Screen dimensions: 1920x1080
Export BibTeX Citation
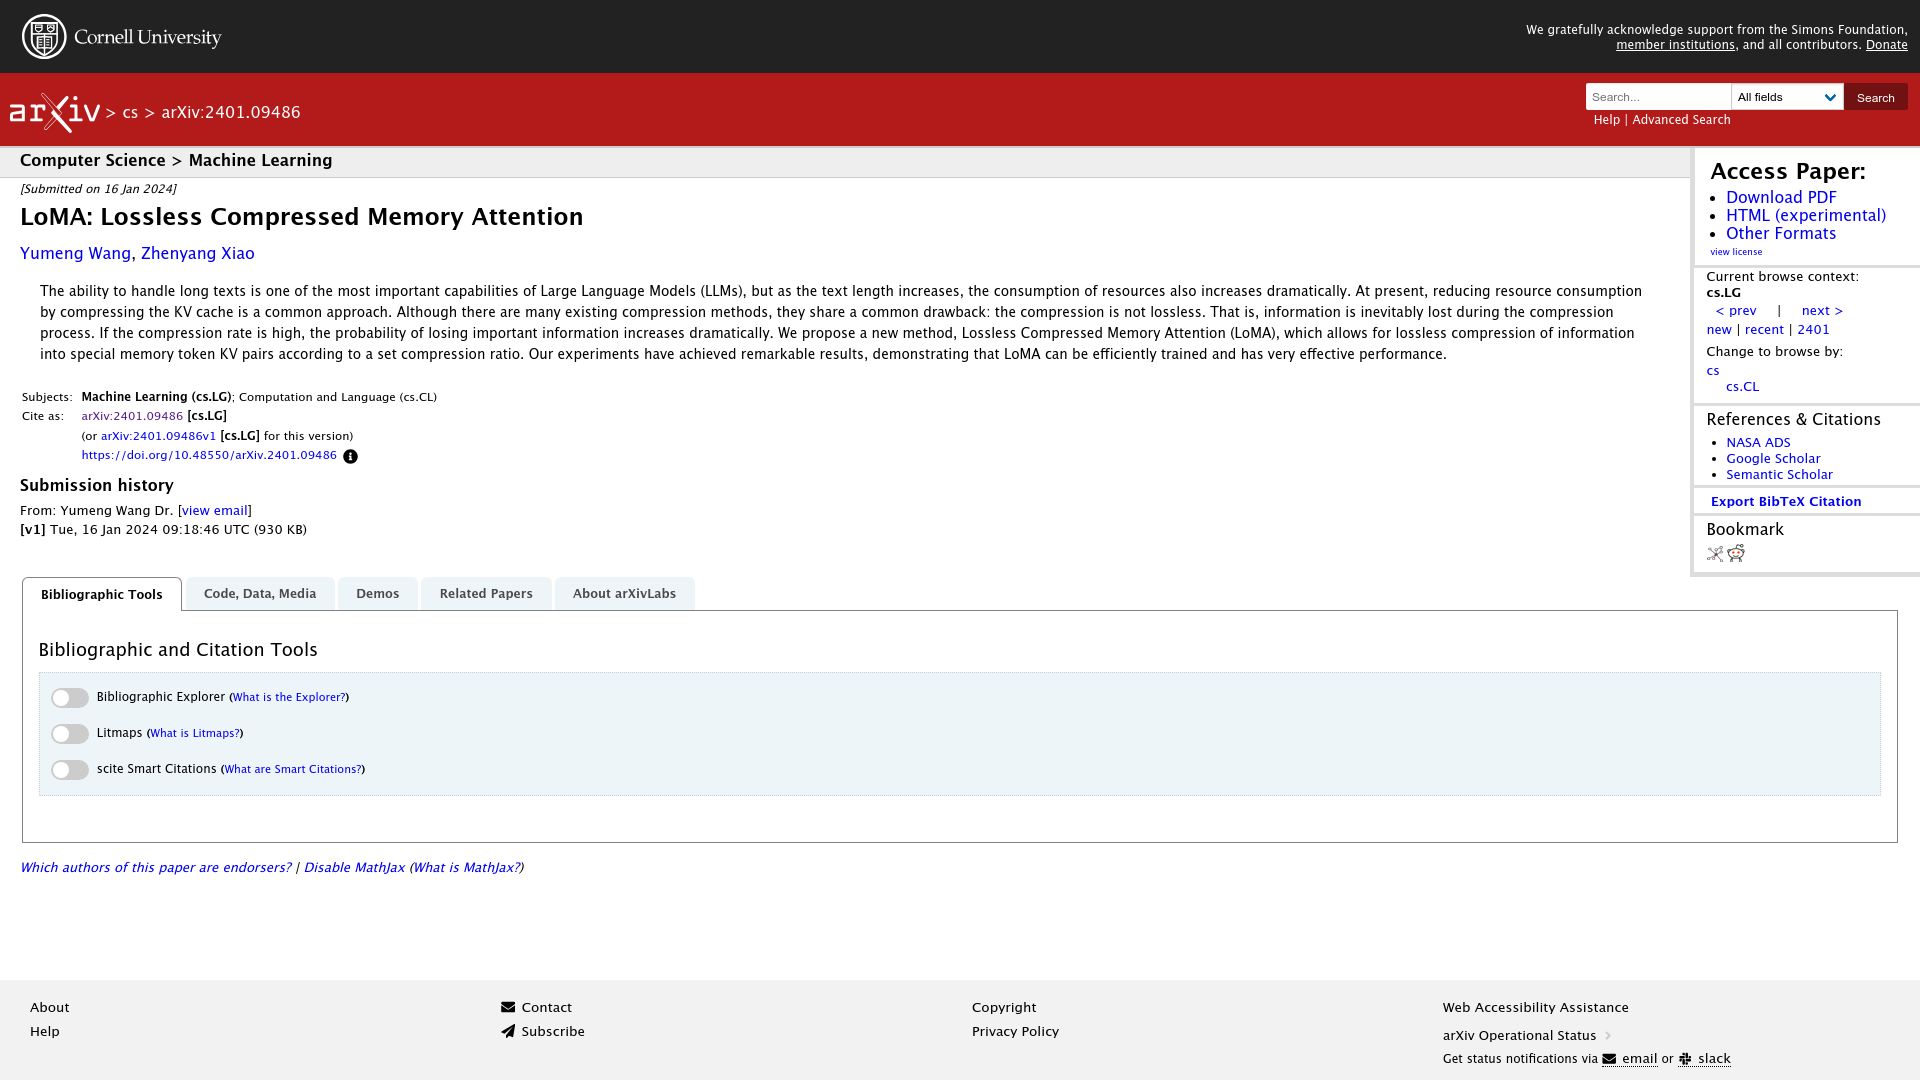[1786, 502]
